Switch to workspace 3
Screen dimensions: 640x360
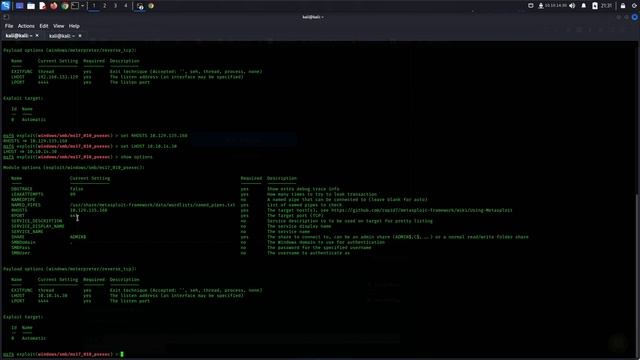[115, 6]
